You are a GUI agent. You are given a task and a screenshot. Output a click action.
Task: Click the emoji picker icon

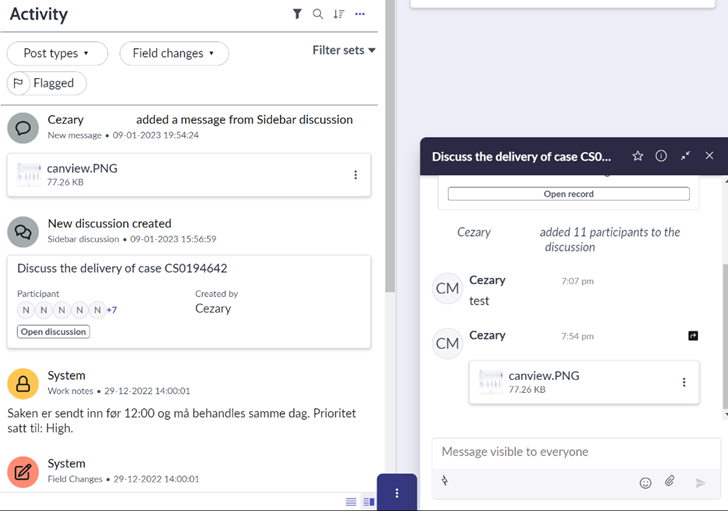point(645,482)
